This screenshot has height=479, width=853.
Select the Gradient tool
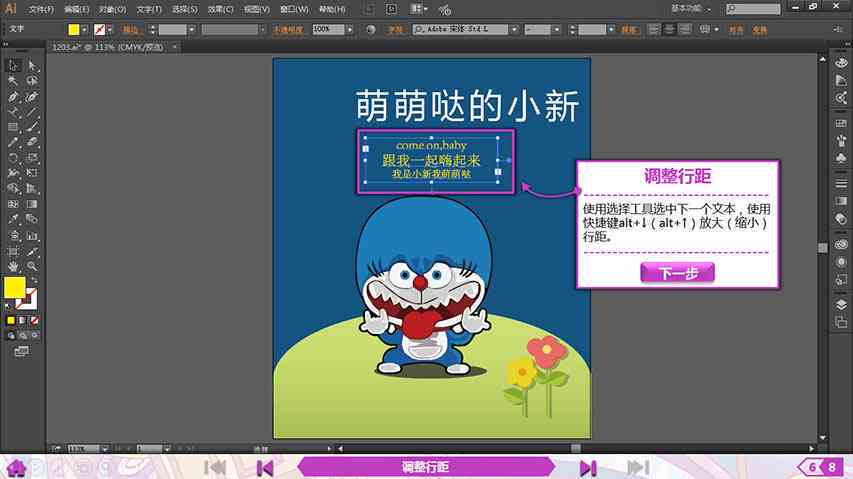(x=32, y=204)
